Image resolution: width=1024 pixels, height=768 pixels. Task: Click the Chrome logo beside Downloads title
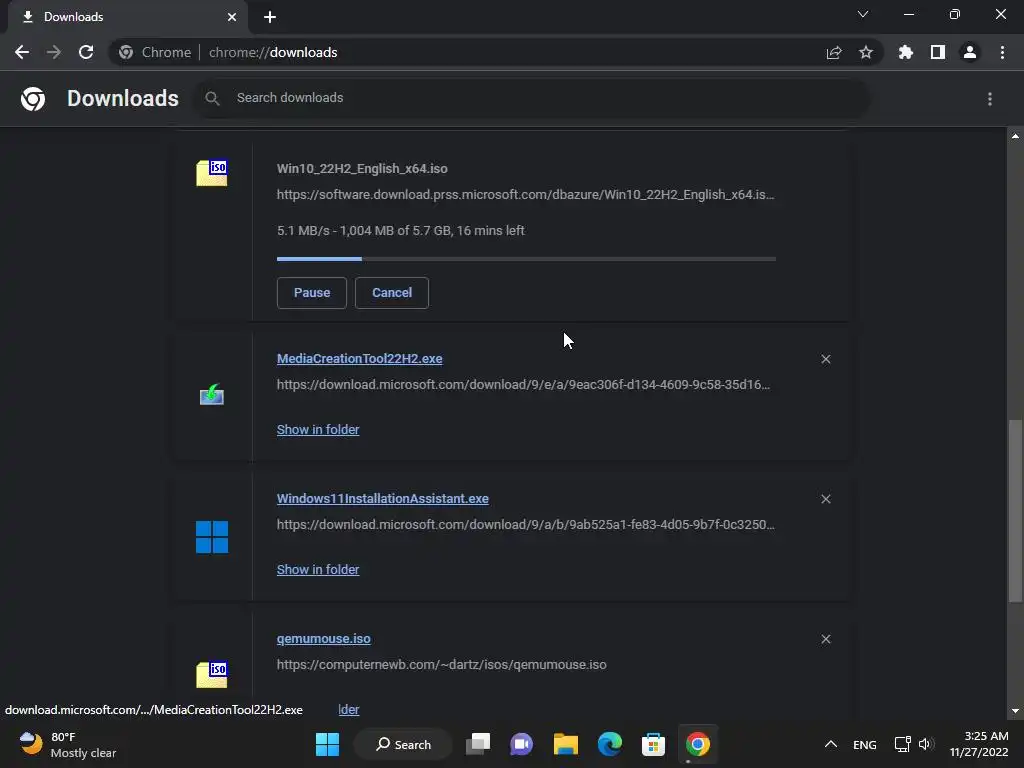point(33,99)
